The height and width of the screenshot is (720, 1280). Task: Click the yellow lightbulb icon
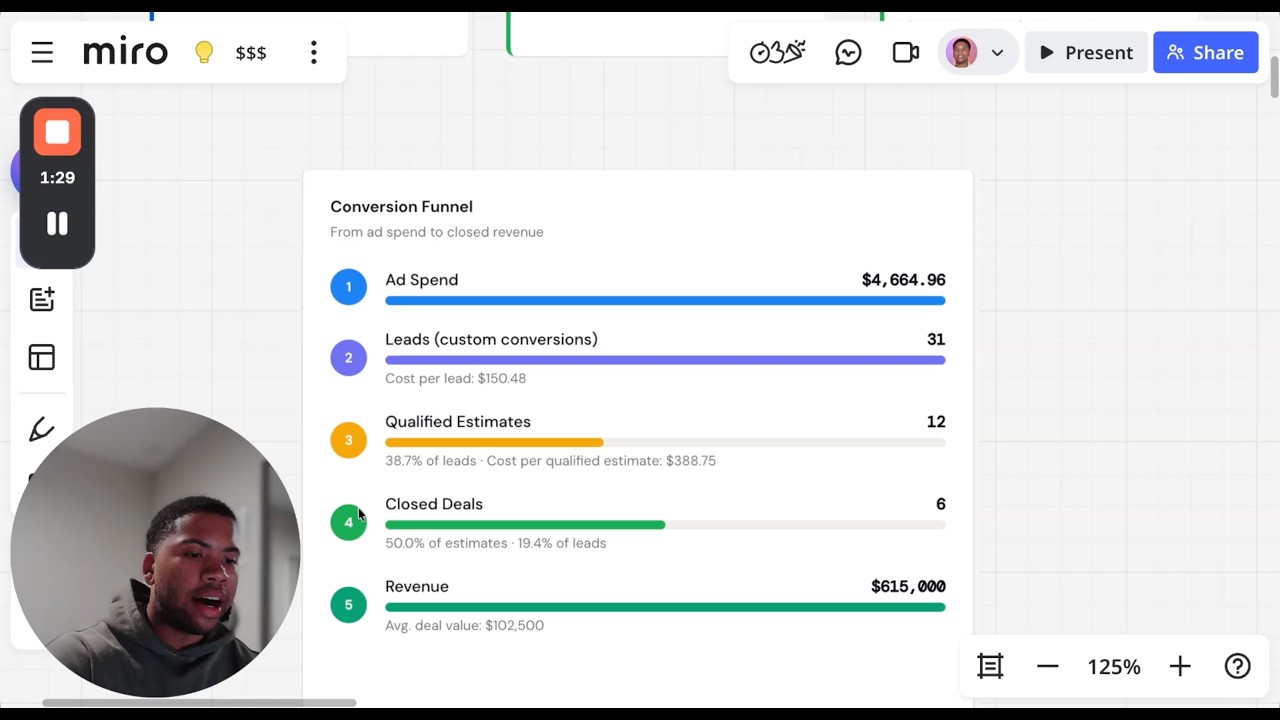[x=204, y=52]
